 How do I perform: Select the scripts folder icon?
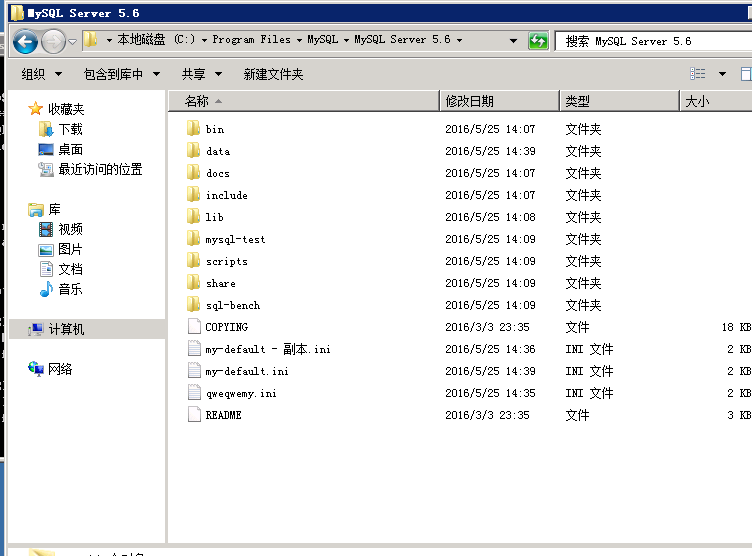pyautogui.click(x=193, y=261)
